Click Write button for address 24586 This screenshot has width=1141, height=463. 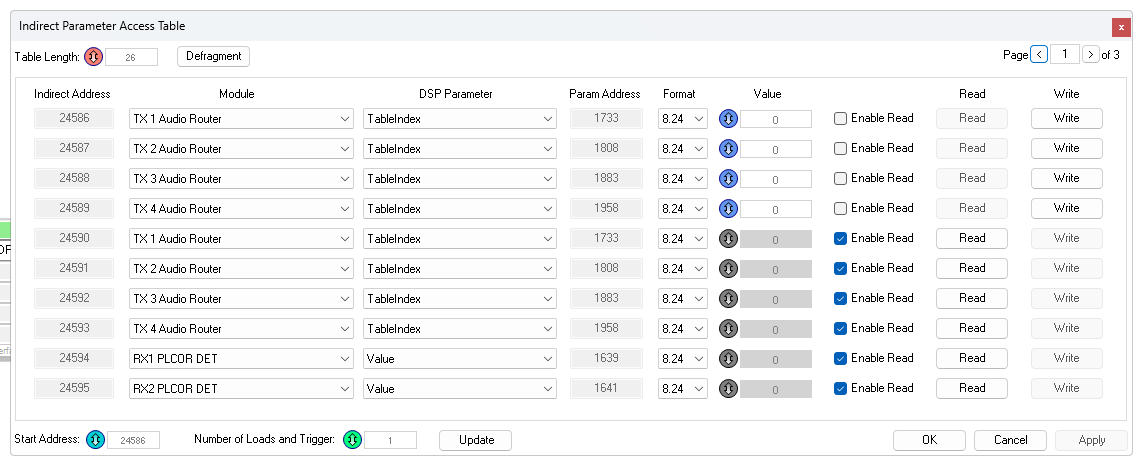[x=1066, y=118]
